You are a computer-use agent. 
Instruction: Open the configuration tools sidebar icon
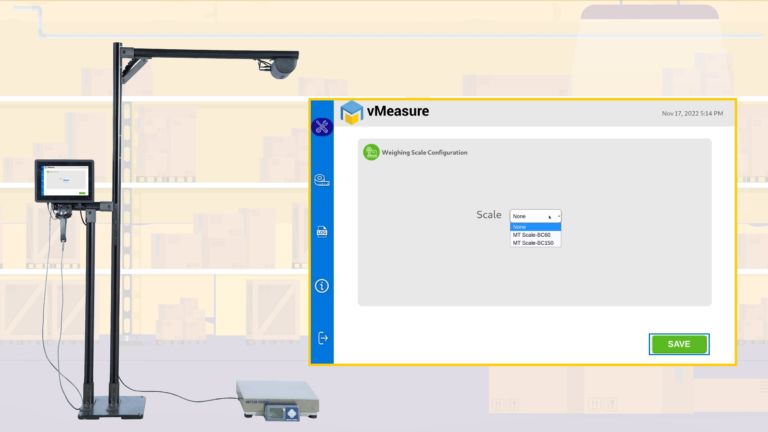click(x=322, y=127)
